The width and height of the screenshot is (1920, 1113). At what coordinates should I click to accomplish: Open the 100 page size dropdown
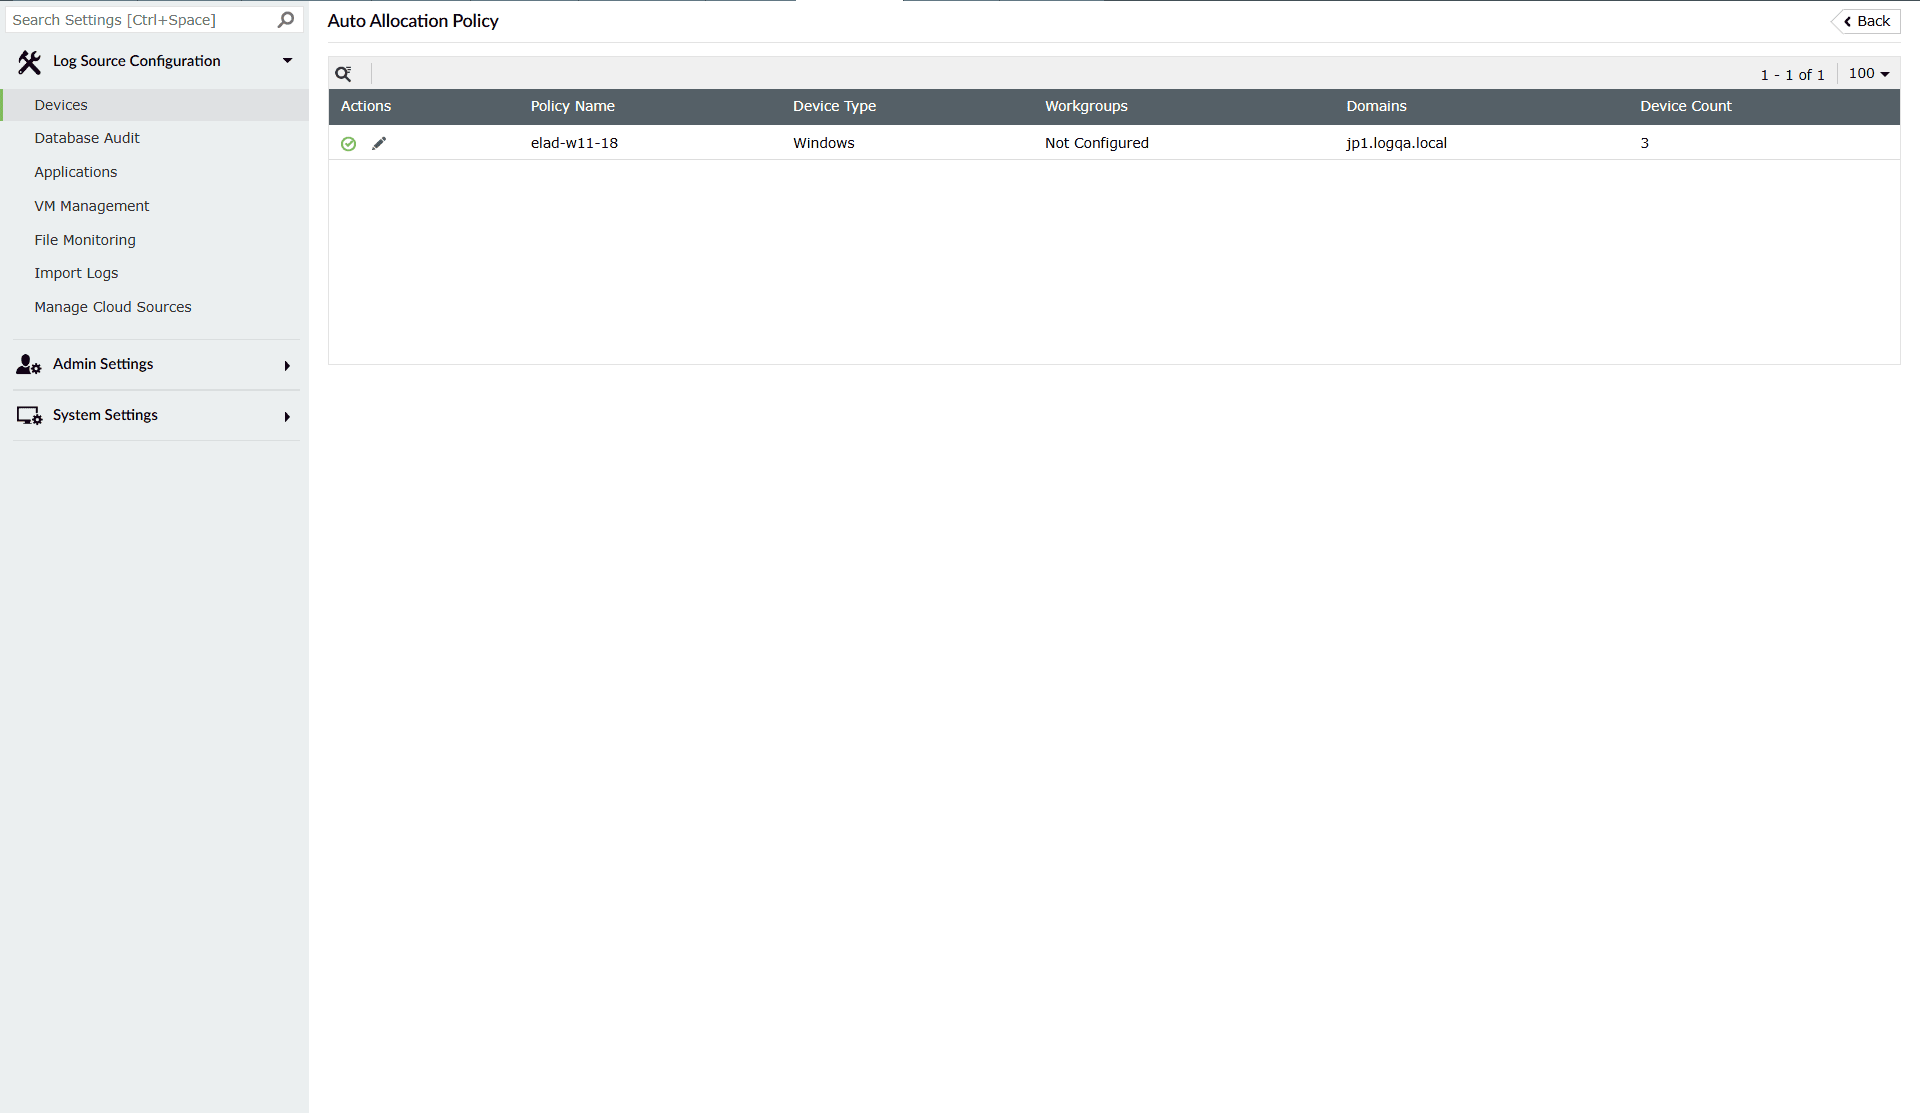tap(1868, 73)
